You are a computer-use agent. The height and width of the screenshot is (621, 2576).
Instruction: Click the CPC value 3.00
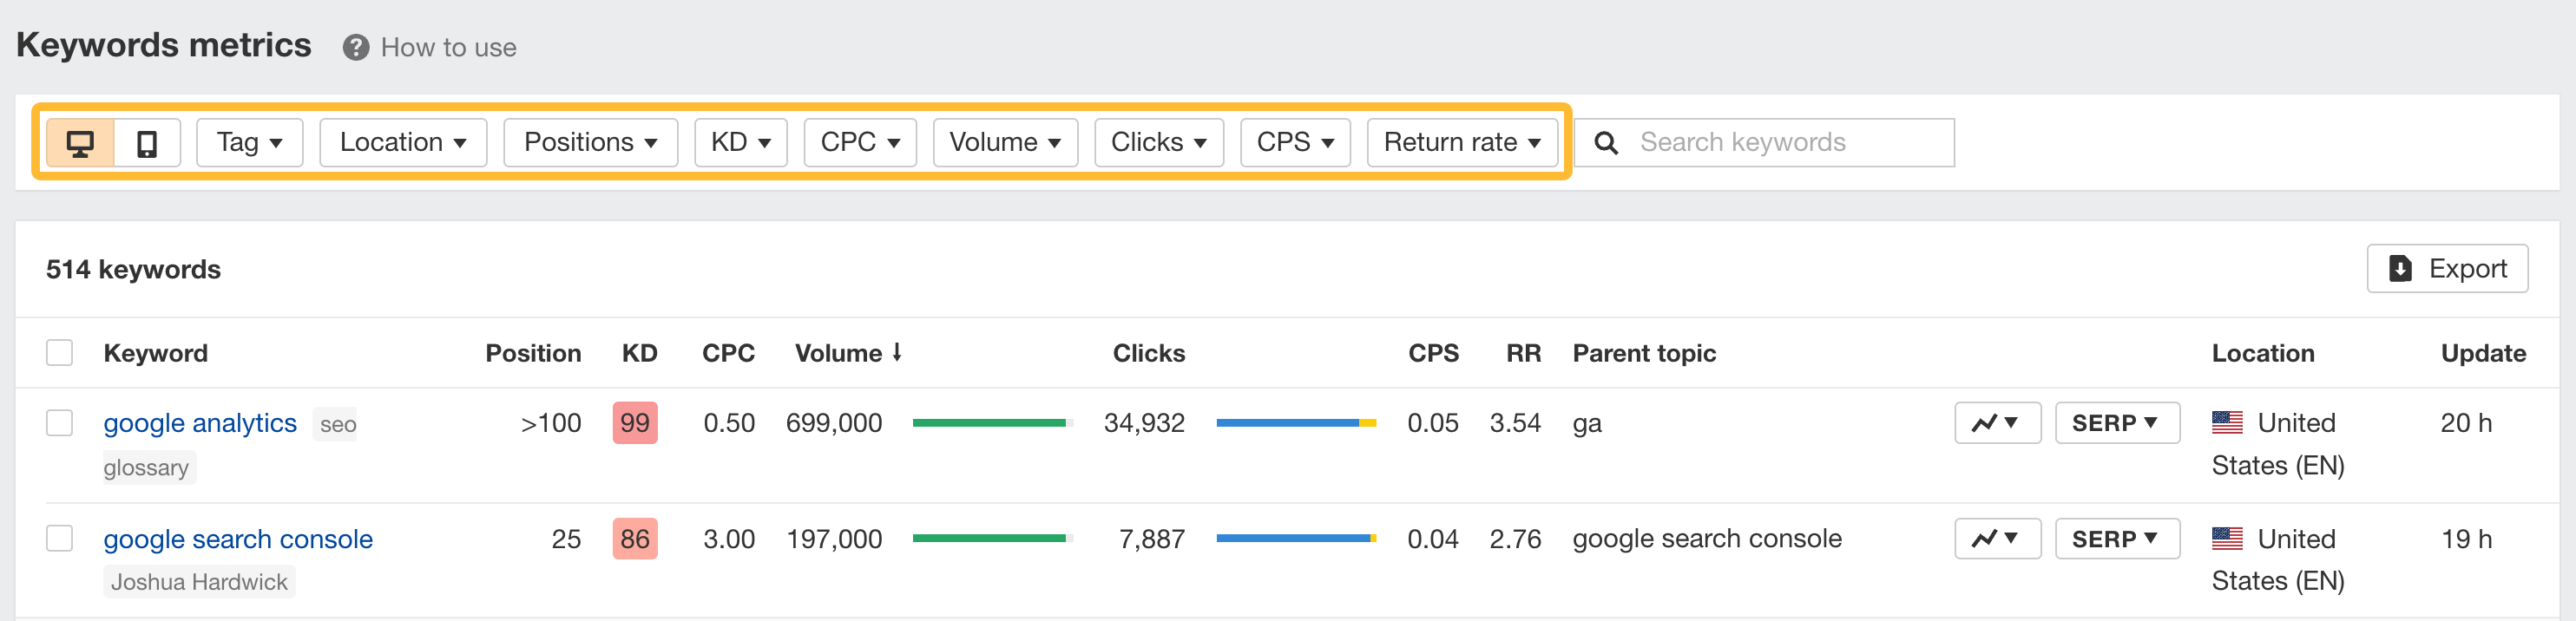click(x=729, y=539)
